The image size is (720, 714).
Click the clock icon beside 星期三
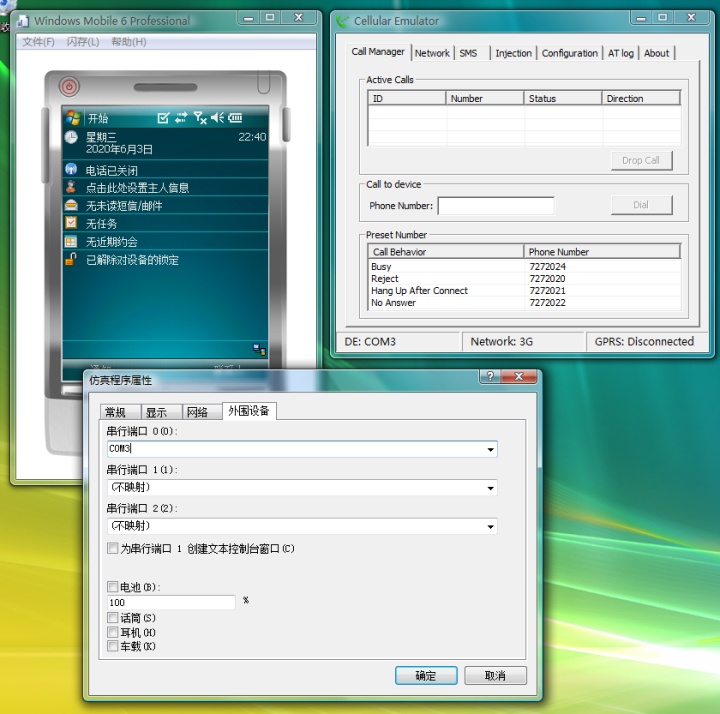click(71, 137)
